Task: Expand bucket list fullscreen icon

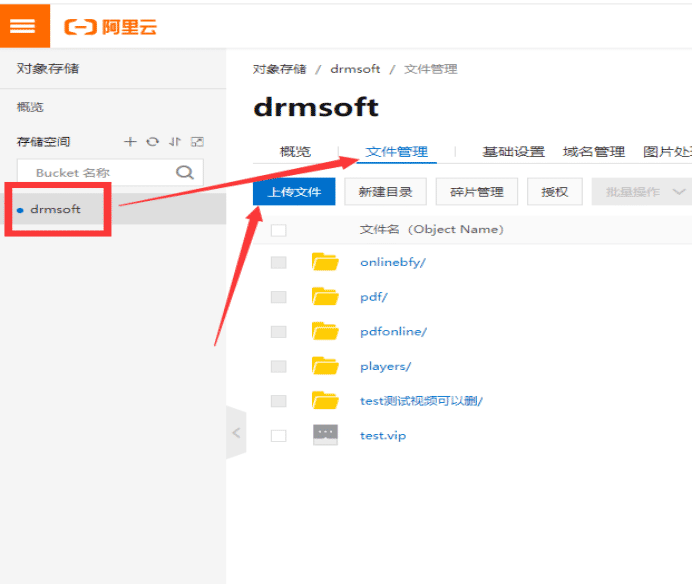Action: 197,142
